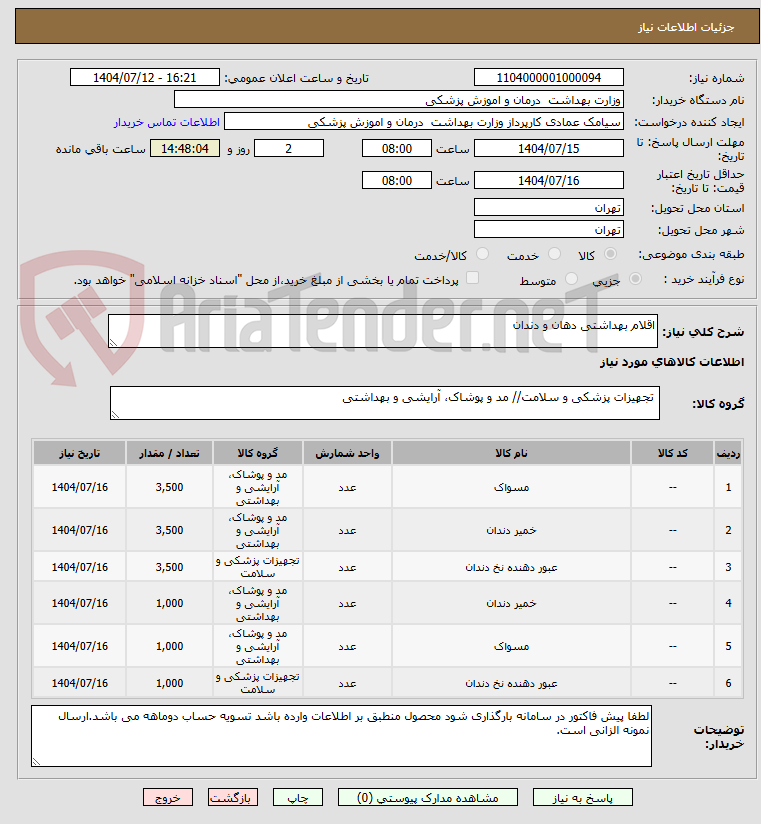Viewport: 761px width, 824px height.
Task: Select the متوسط purchase type radio
Action: click(x=571, y=279)
